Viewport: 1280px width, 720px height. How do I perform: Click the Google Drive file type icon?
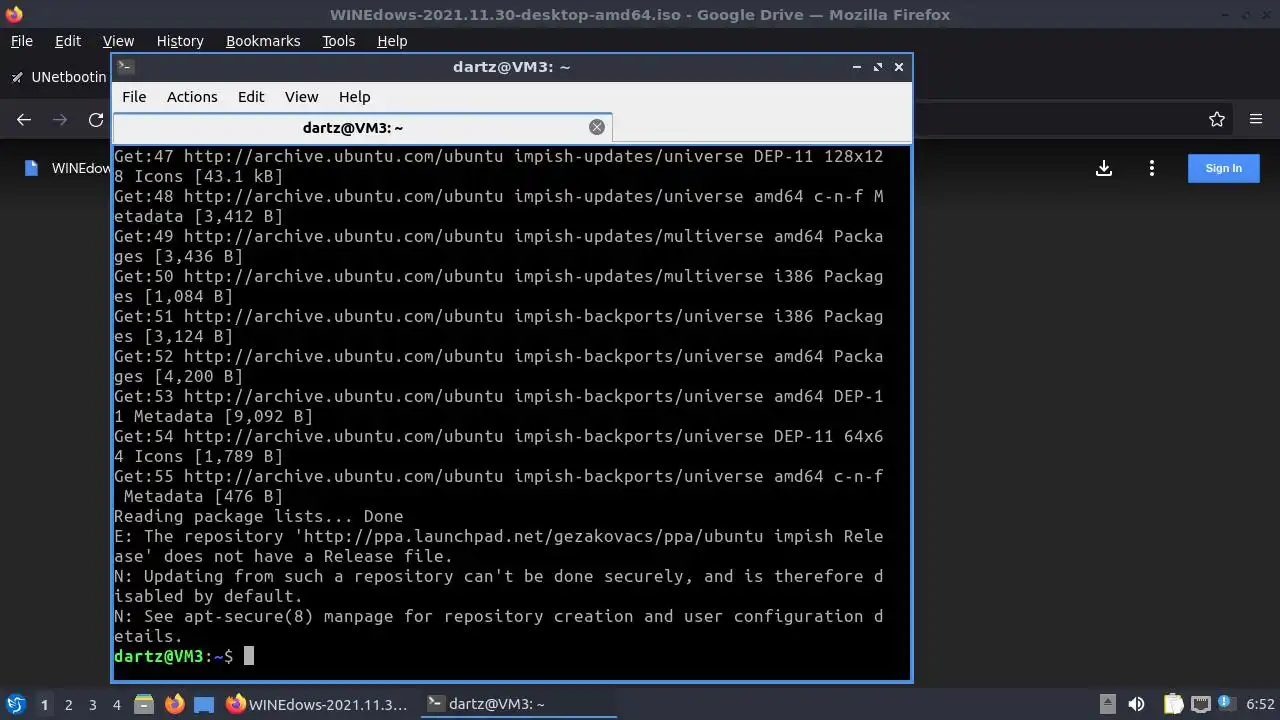tap(31, 168)
